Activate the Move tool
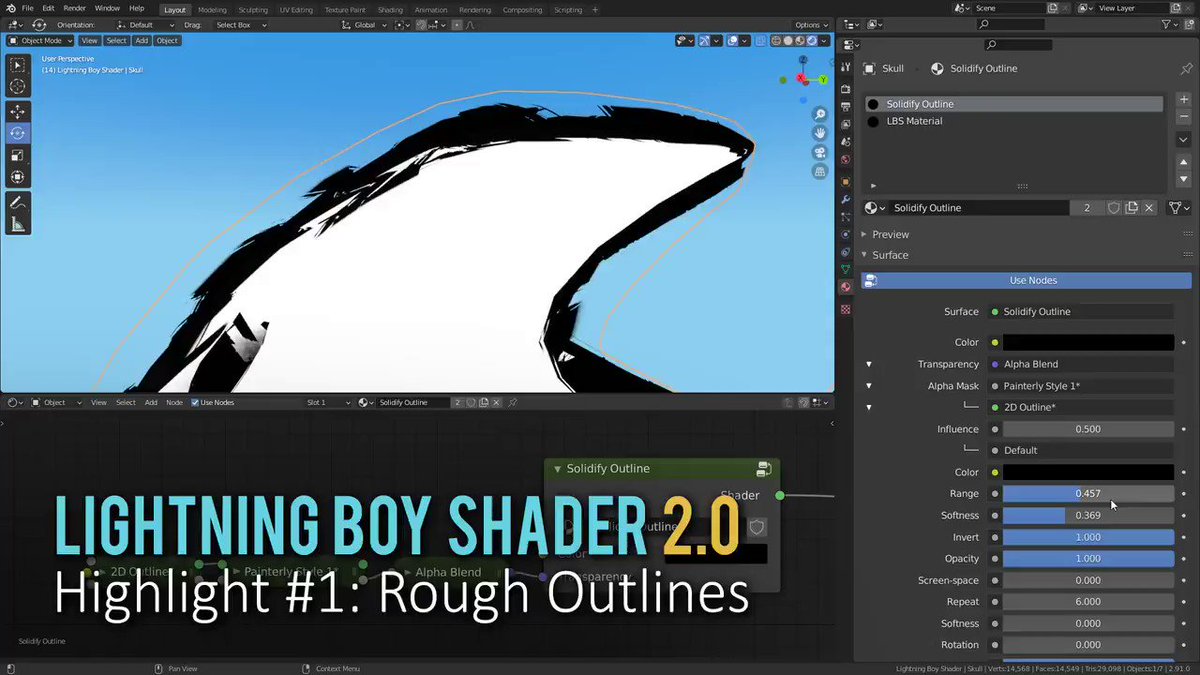Screen dimensions: 1200x675 (x=17, y=112)
